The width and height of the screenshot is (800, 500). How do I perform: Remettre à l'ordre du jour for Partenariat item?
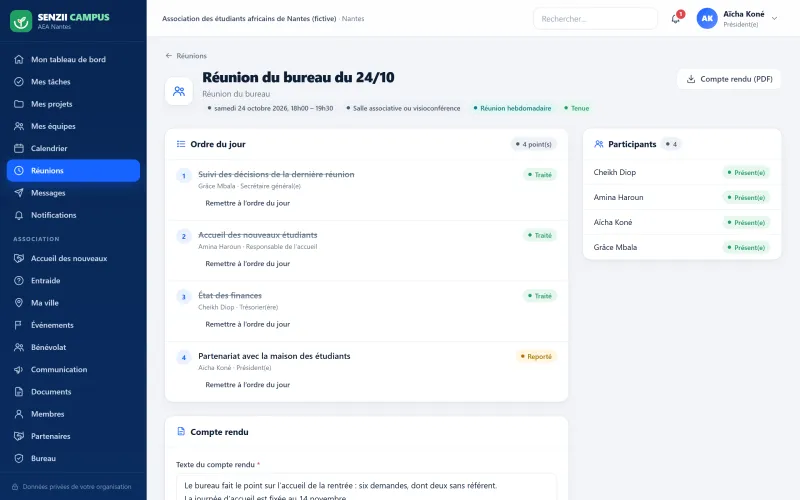[247, 385]
